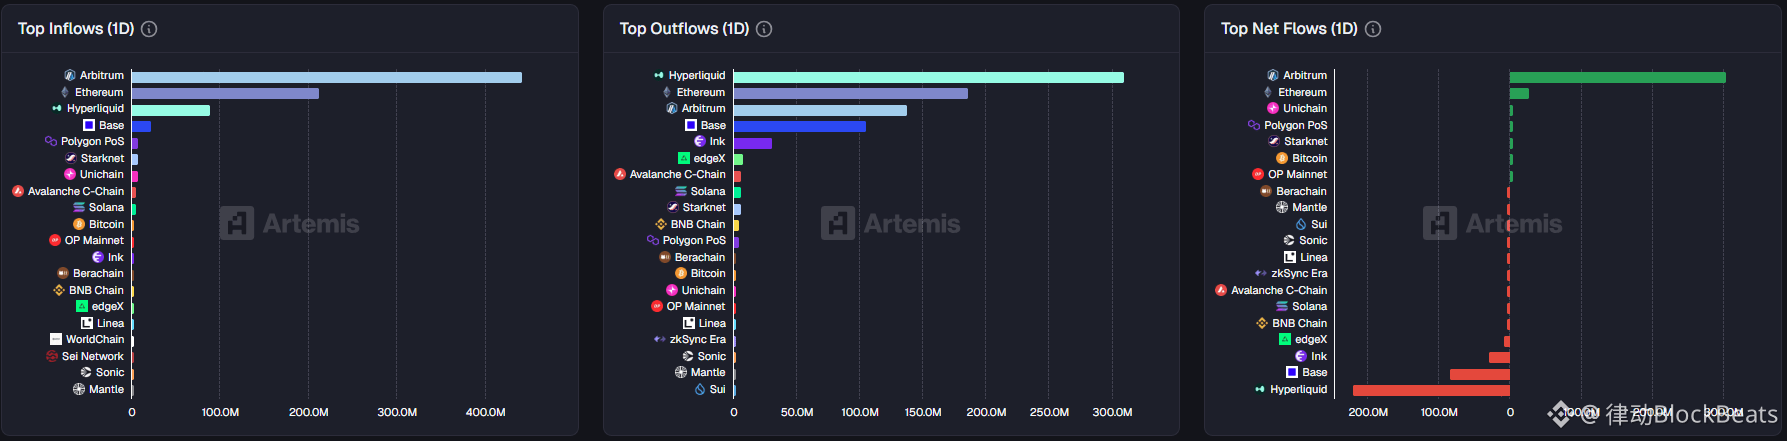Select the red Hyperliquid net flow bar
Image resolution: width=1787 pixels, height=441 pixels.
click(x=1431, y=390)
